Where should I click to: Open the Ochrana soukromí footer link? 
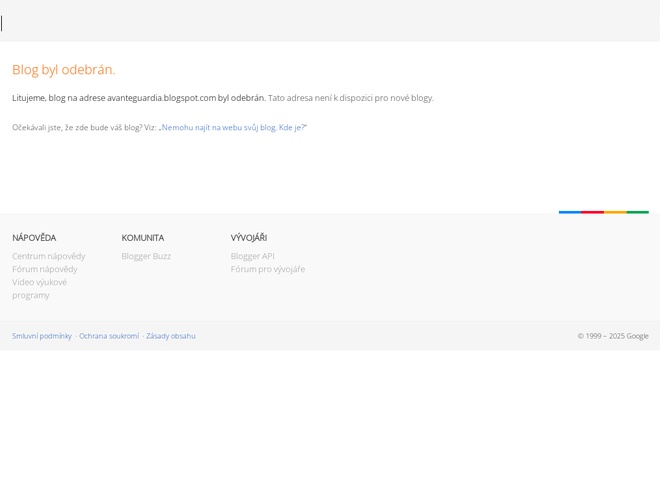(x=109, y=336)
